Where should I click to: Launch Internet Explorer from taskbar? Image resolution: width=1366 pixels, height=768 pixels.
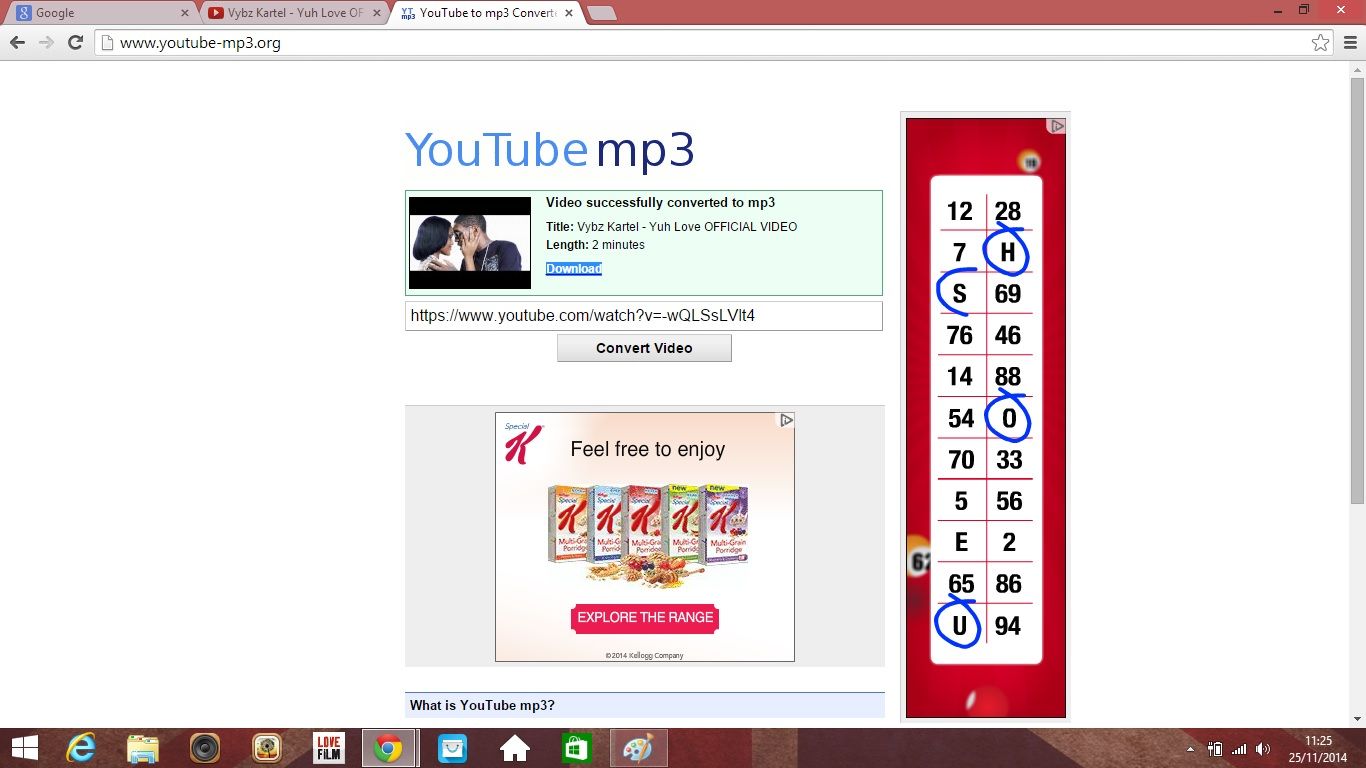point(80,748)
